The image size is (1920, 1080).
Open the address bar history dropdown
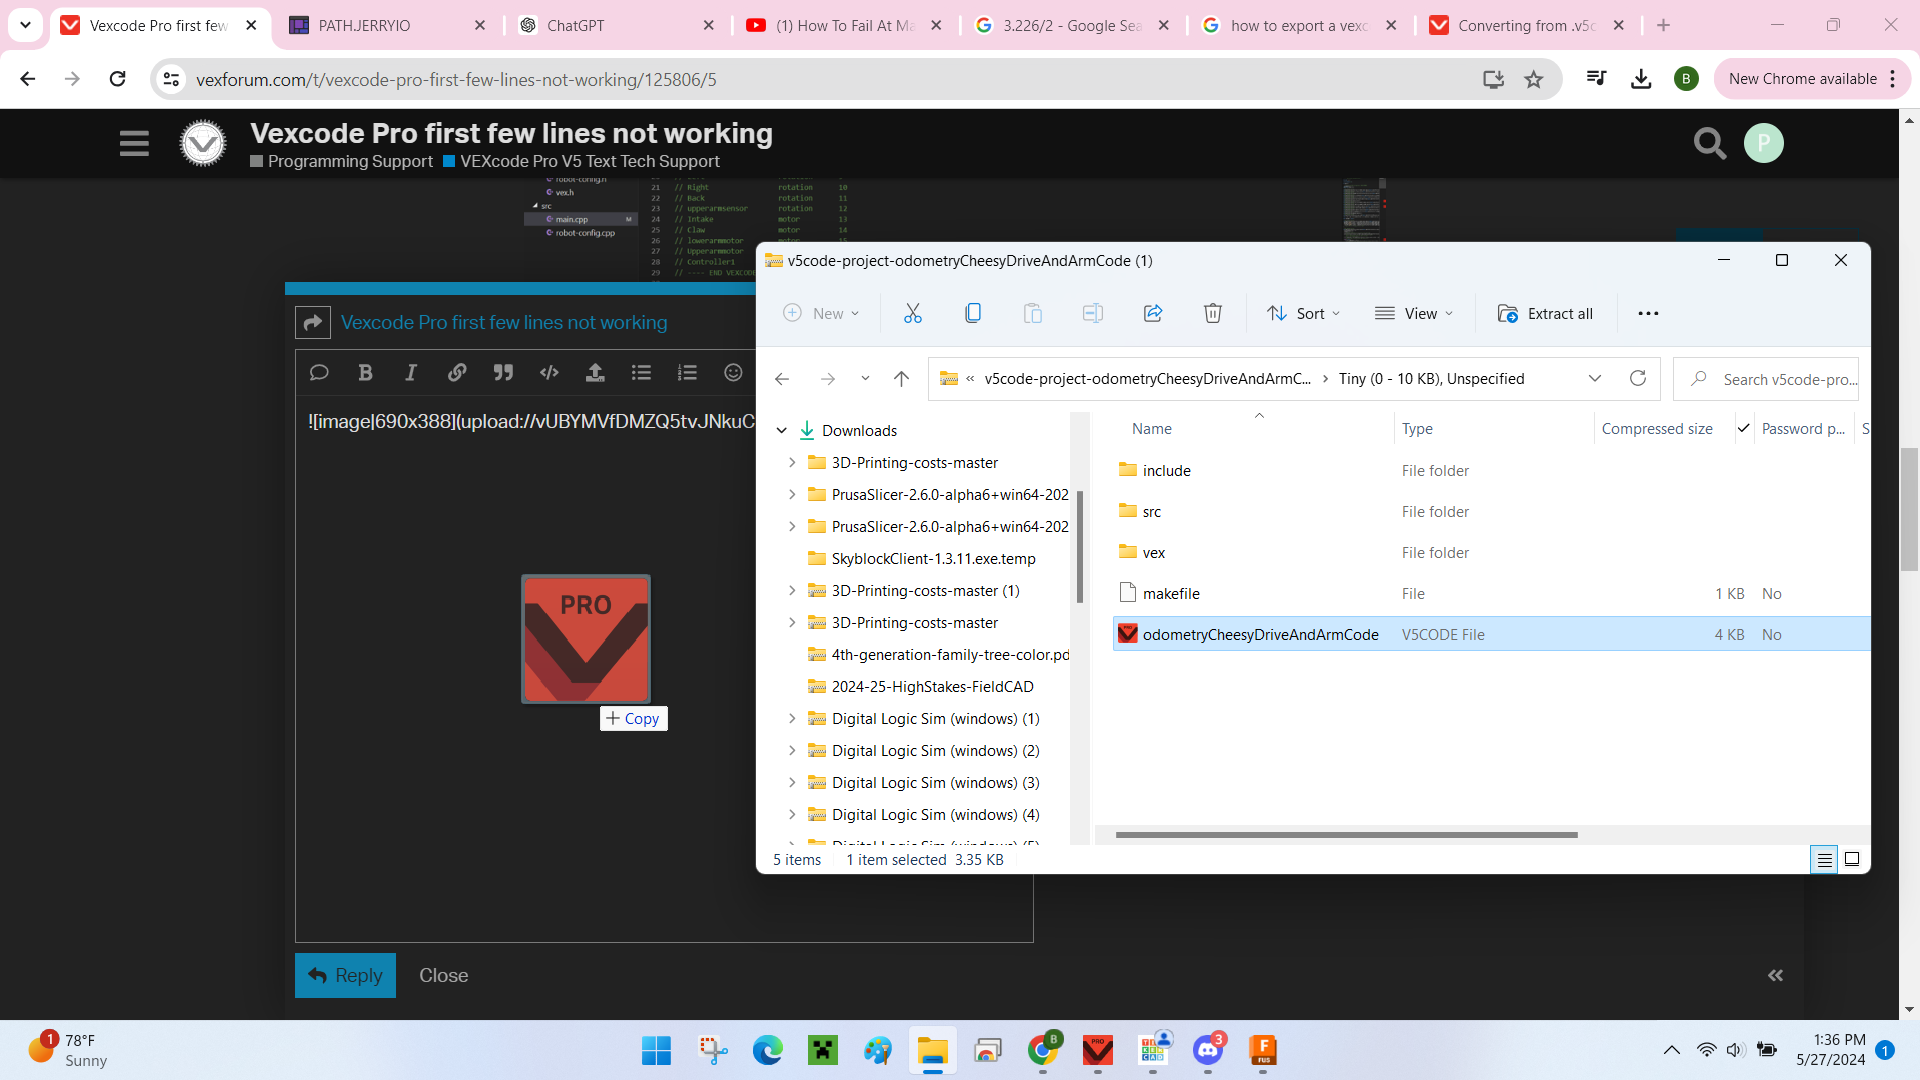[x=1595, y=378]
